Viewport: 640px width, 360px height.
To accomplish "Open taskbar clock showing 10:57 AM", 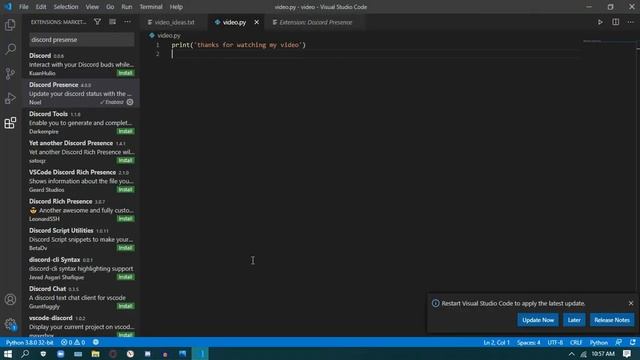I will 603,354.
